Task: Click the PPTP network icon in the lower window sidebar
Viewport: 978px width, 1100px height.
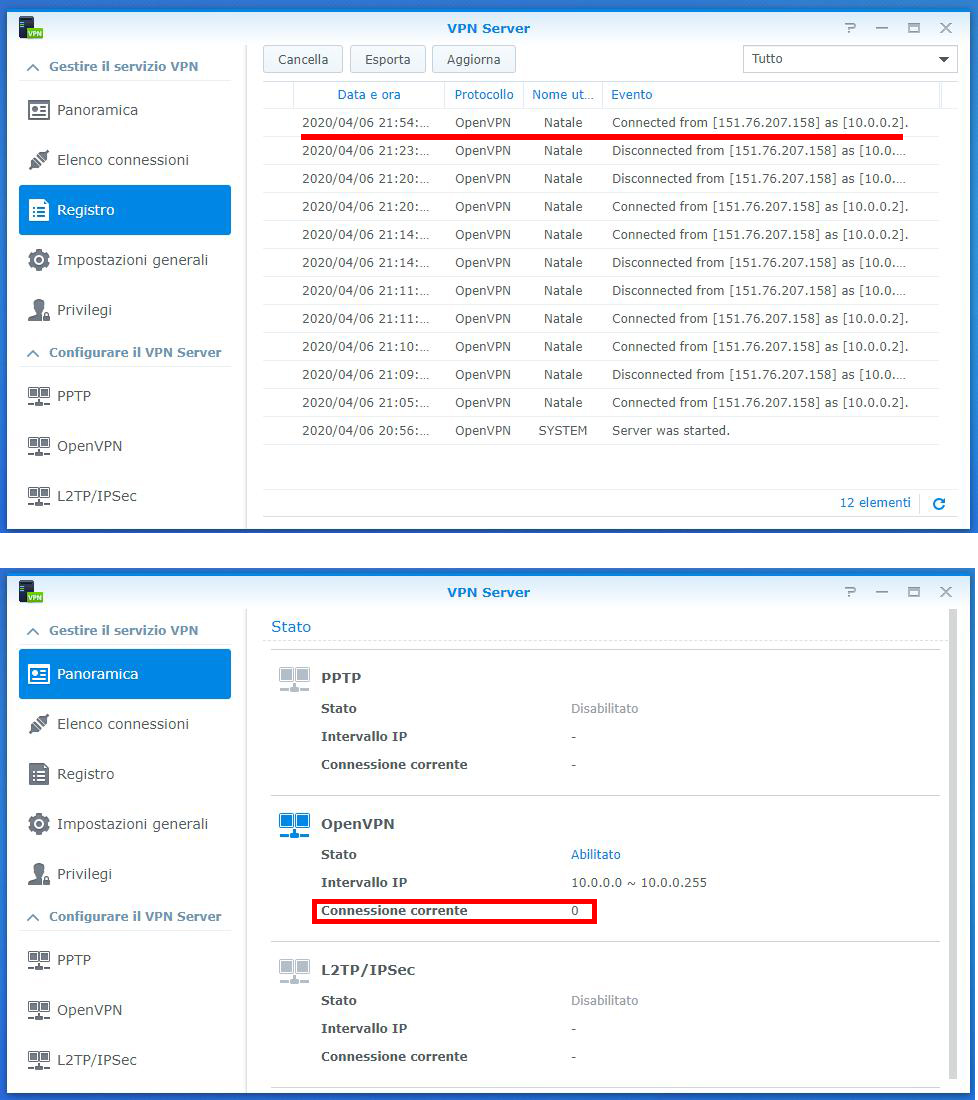Action: point(39,960)
